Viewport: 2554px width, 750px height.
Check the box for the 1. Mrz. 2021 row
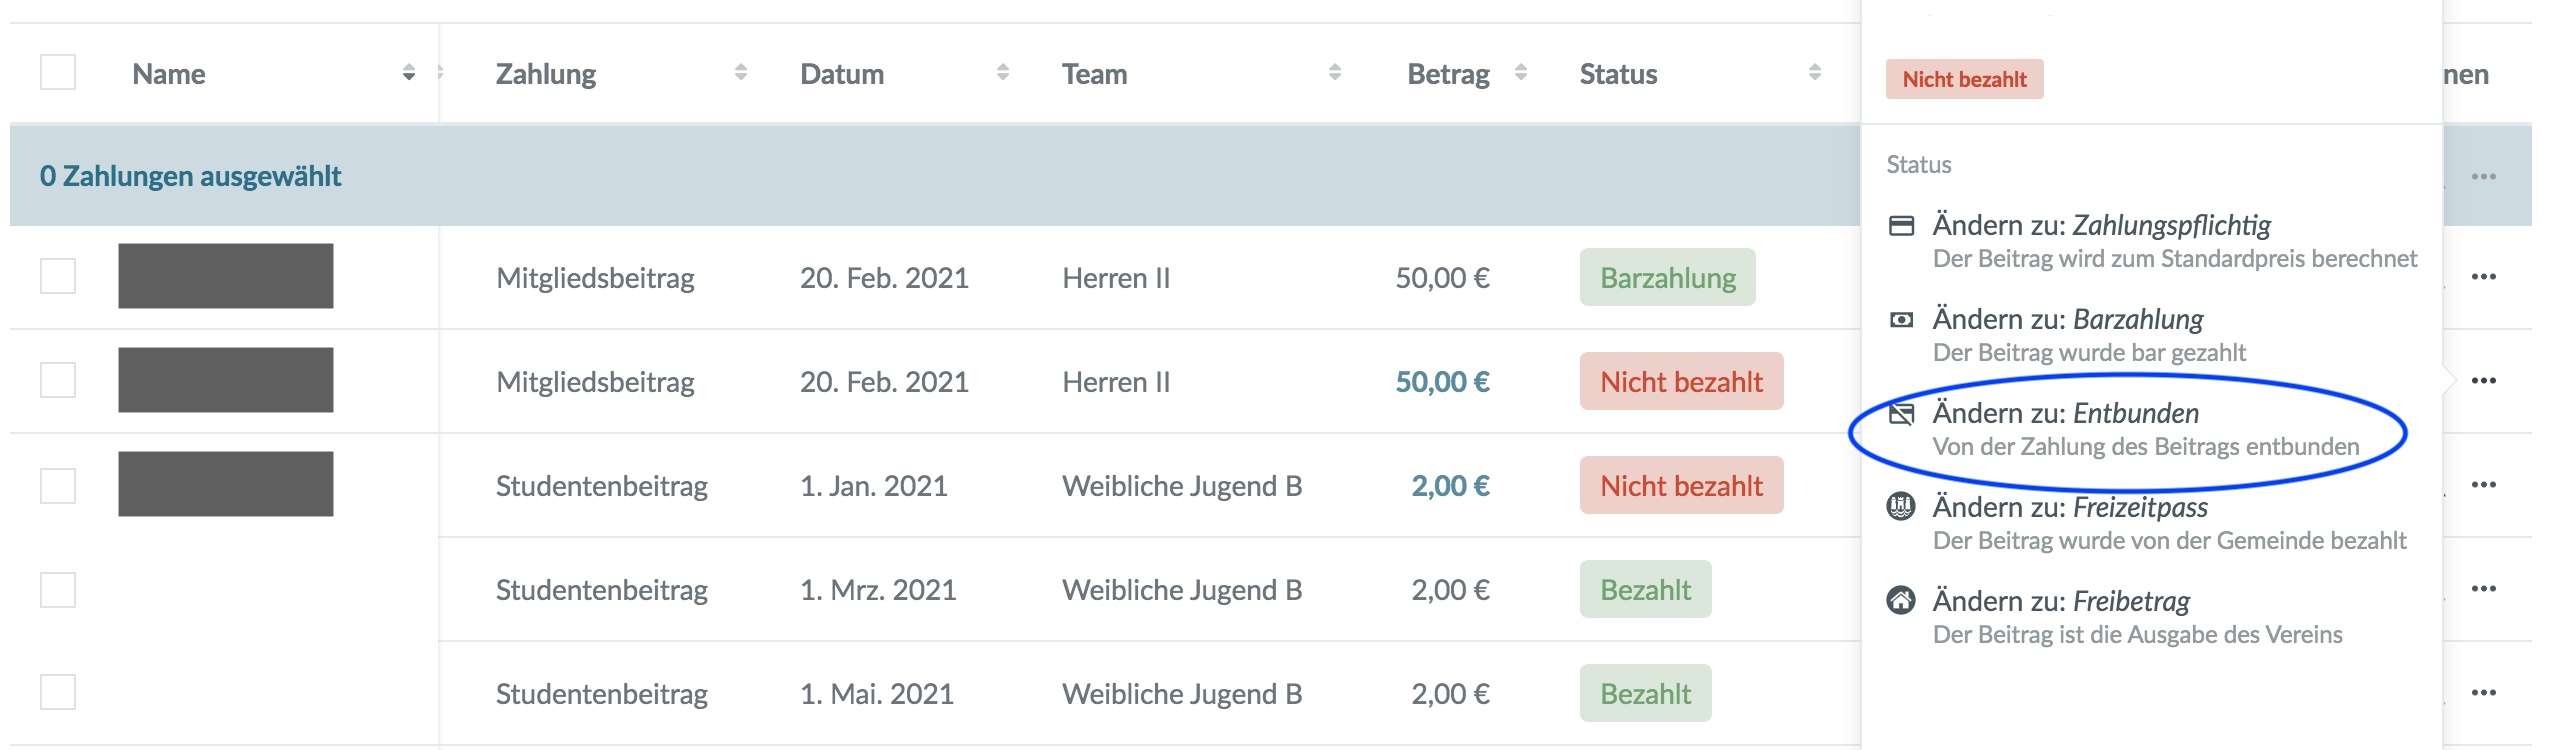[x=58, y=590]
